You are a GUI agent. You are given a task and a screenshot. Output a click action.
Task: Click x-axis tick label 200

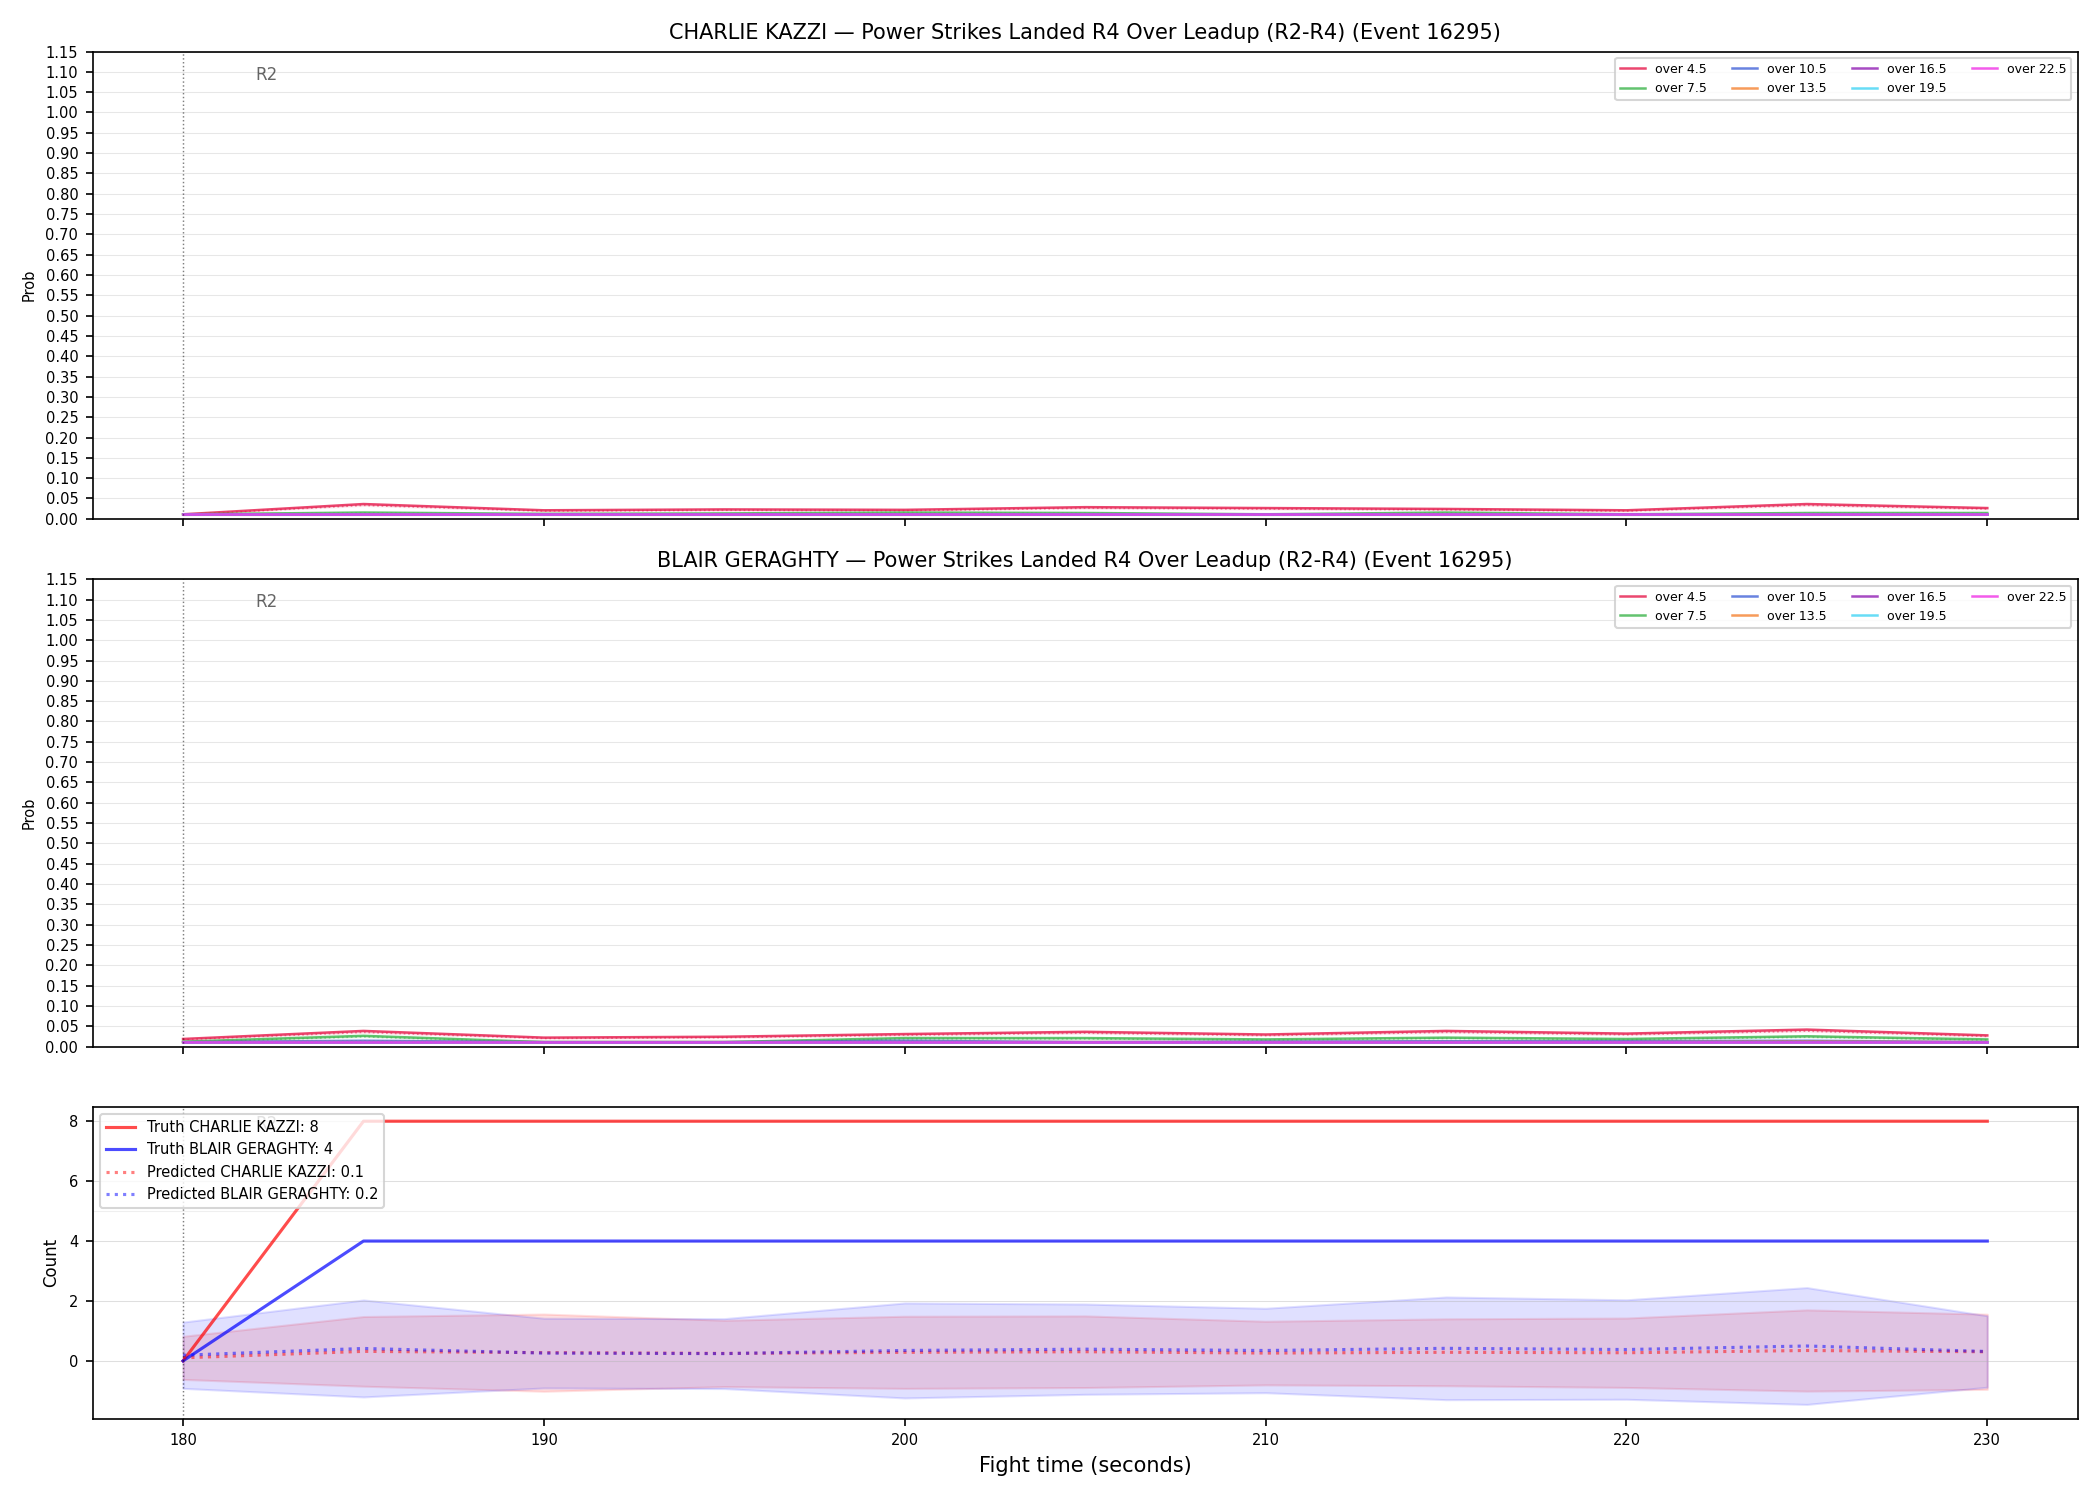(905, 1439)
